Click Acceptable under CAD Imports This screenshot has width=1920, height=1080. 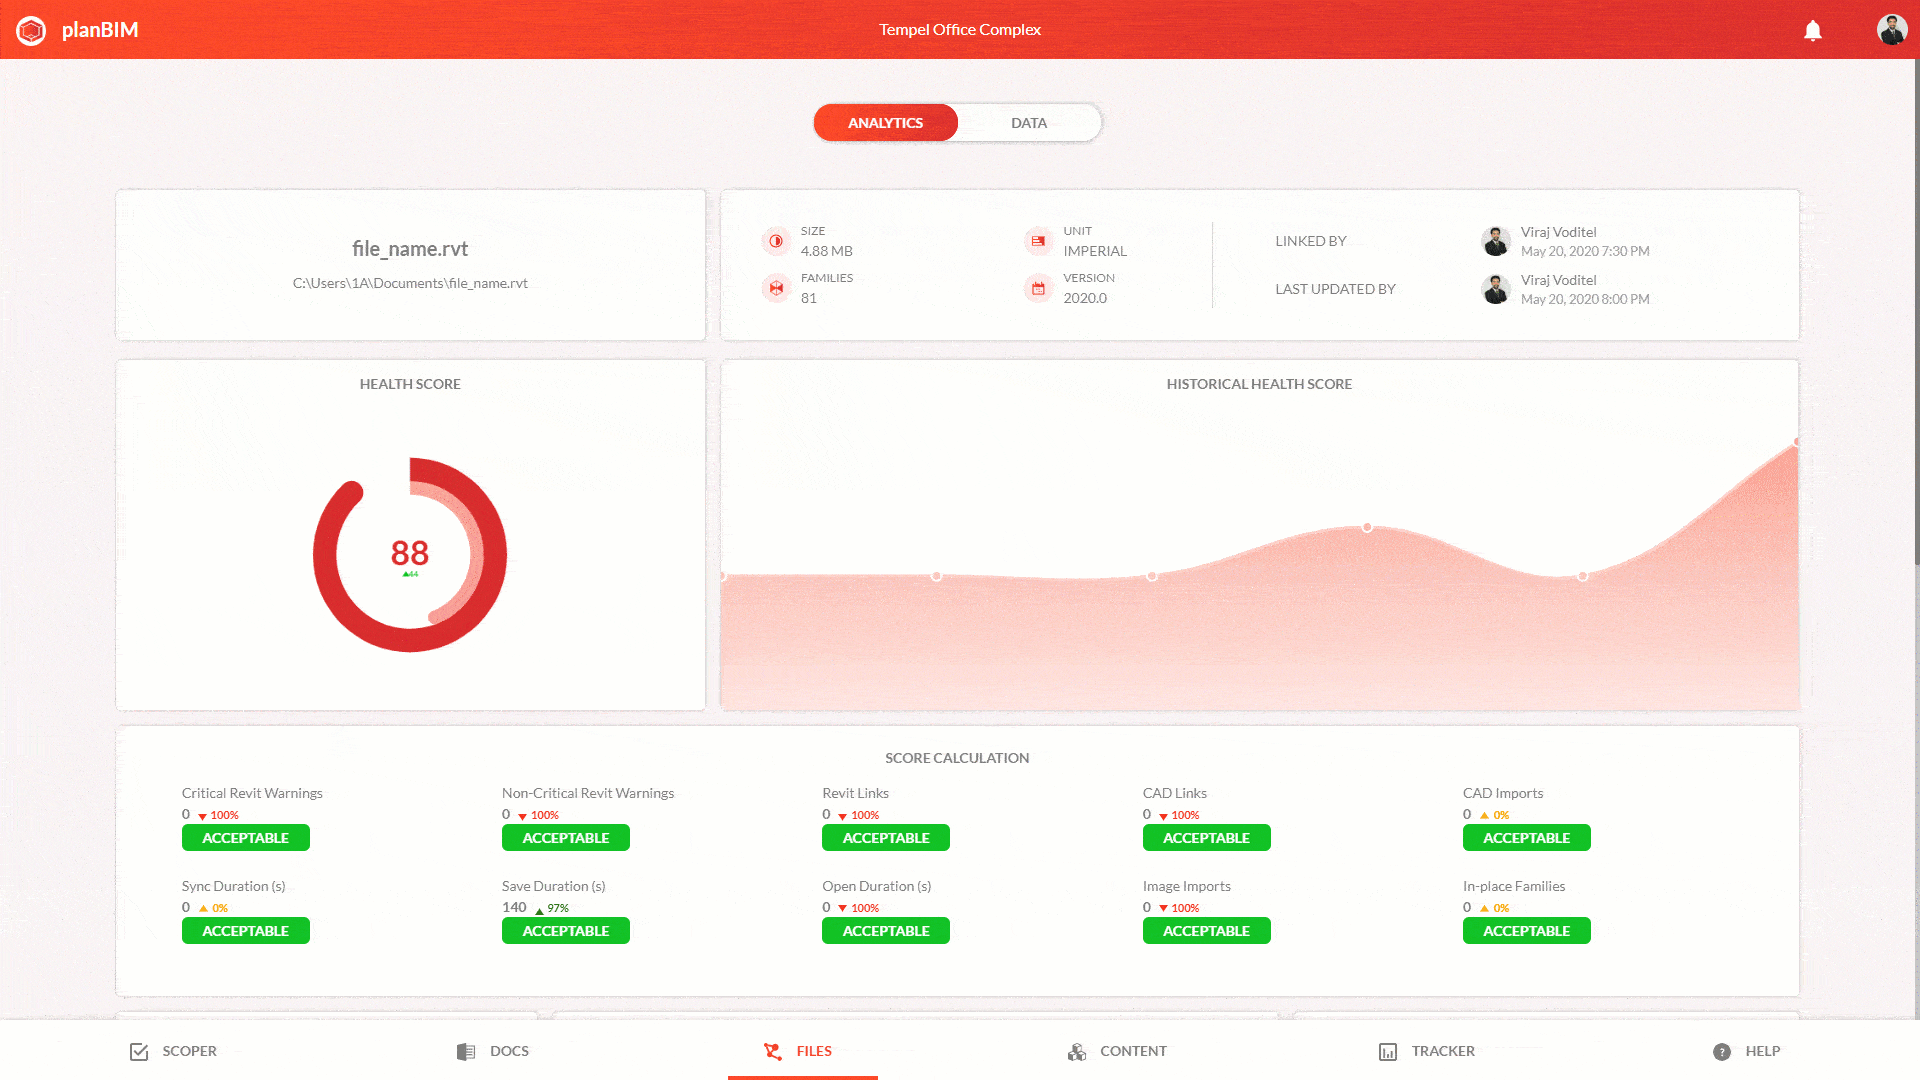tap(1526, 838)
